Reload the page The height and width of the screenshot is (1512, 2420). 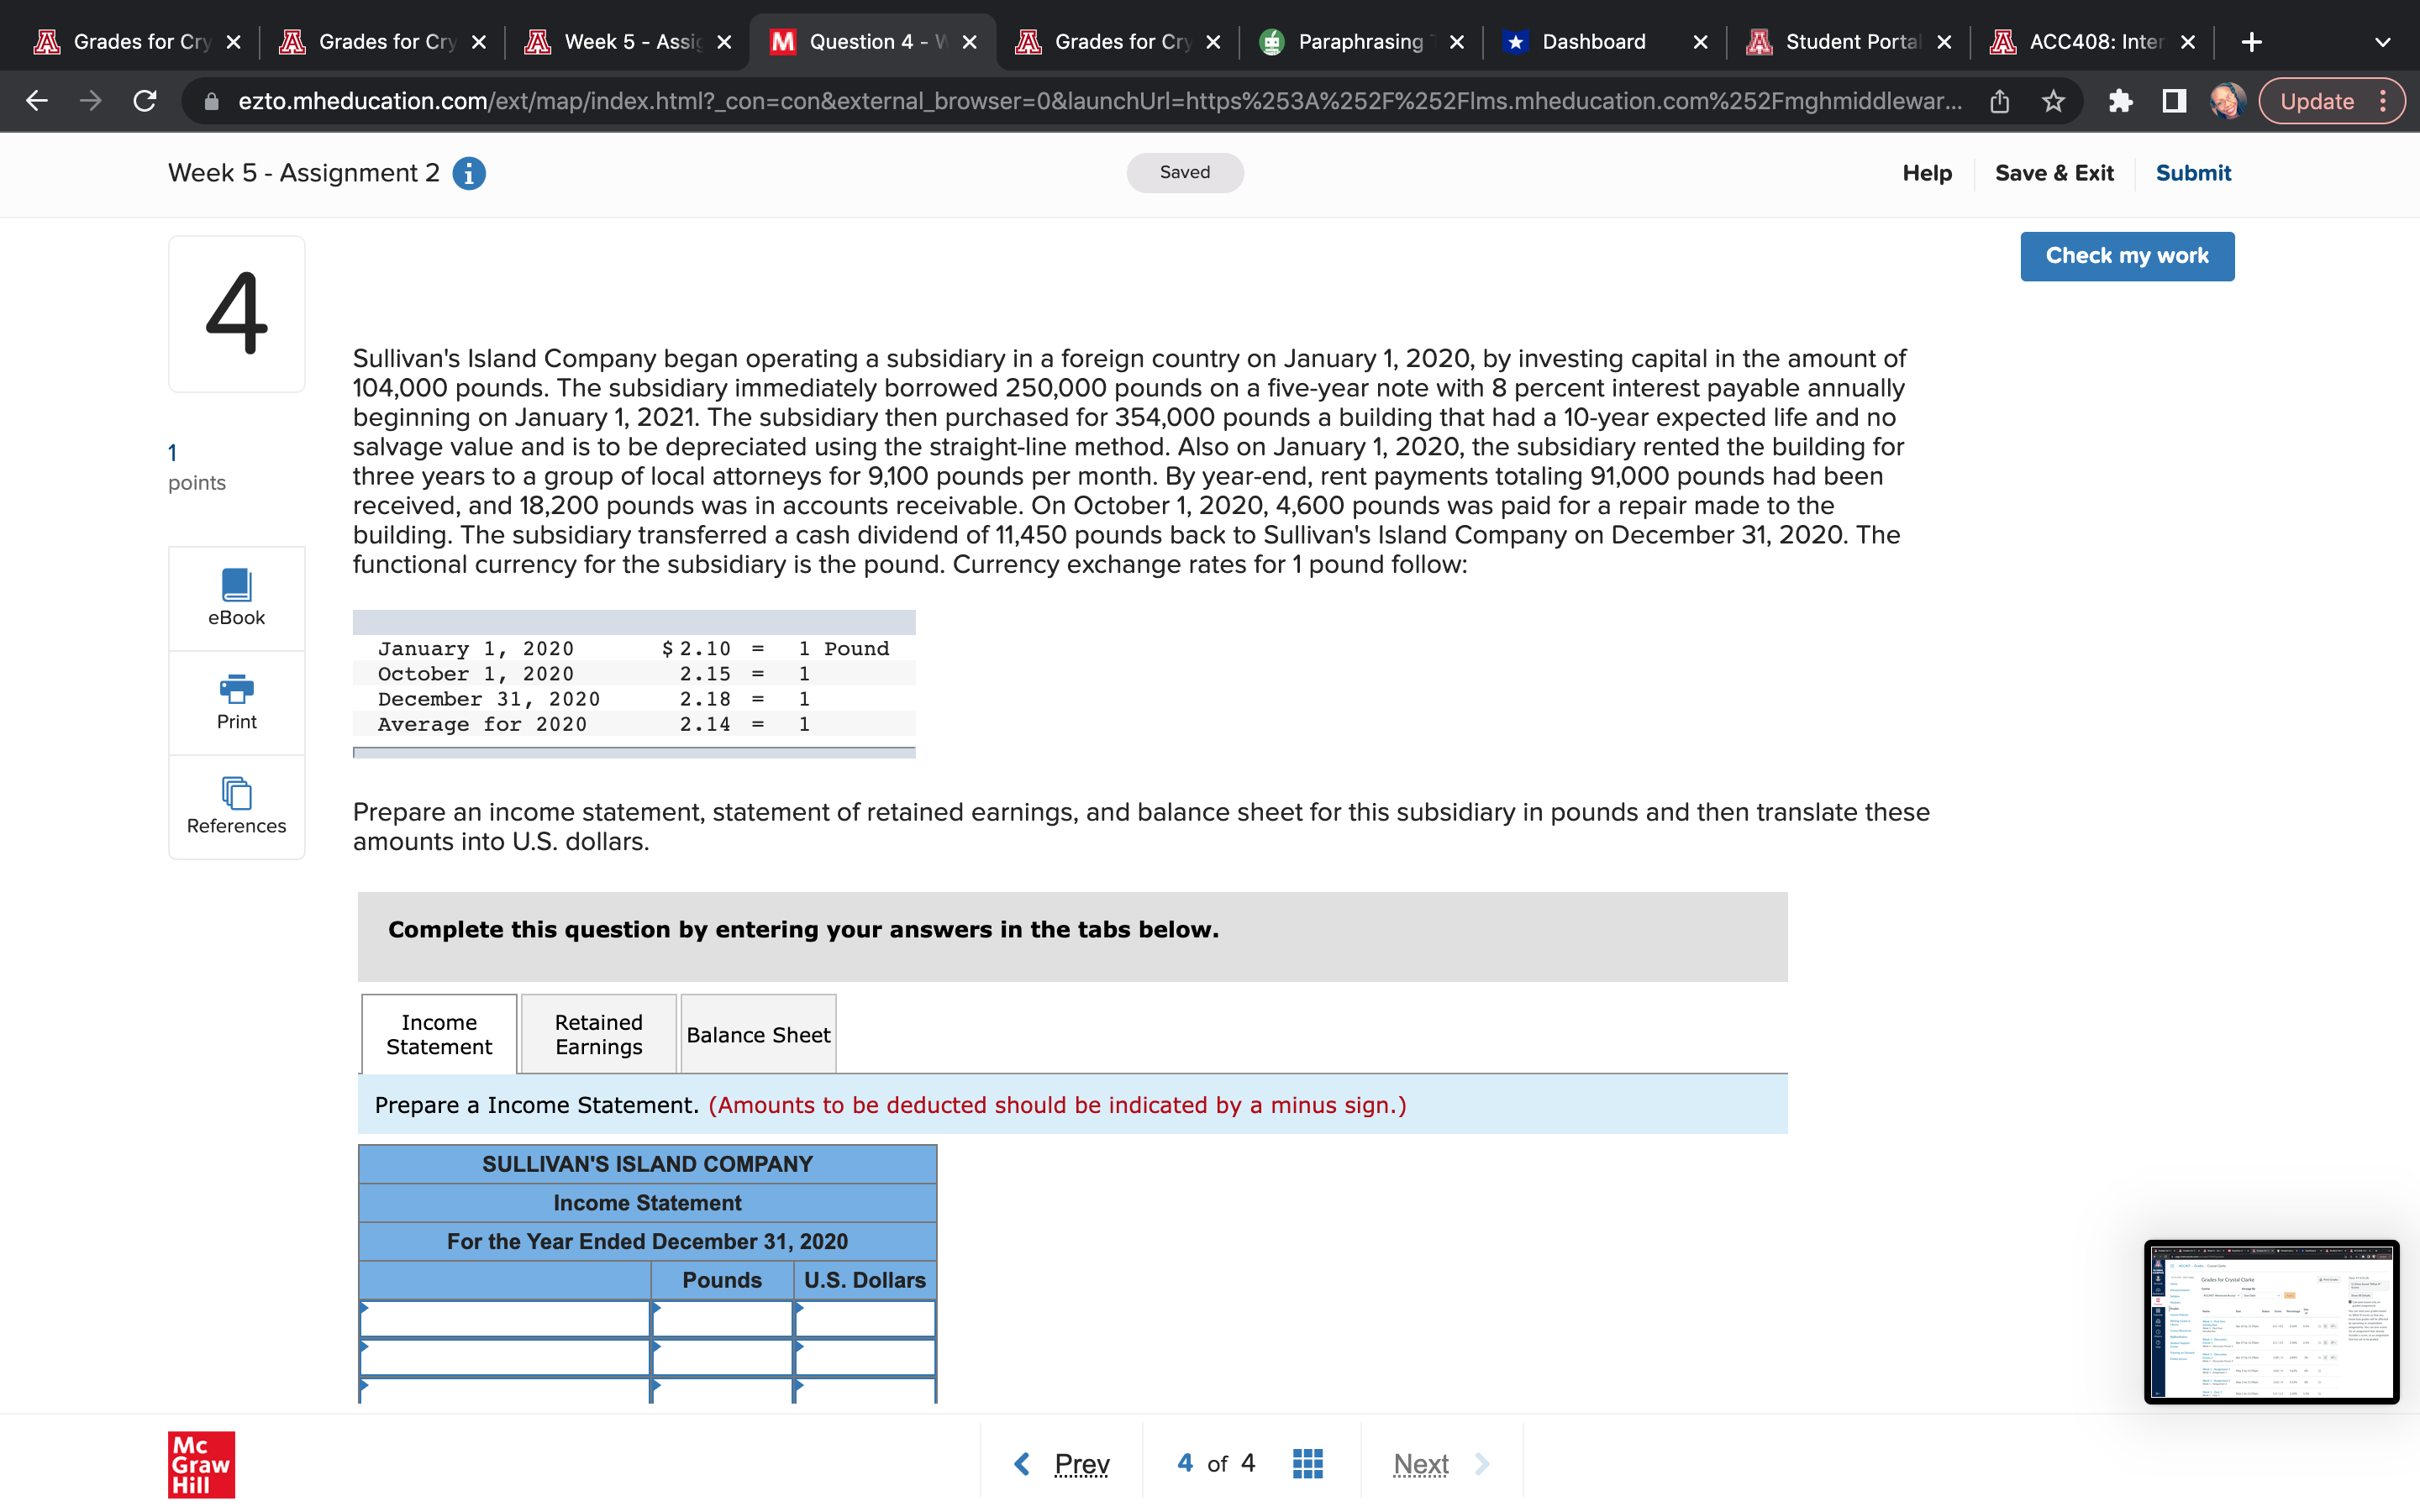[x=145, y=101]
